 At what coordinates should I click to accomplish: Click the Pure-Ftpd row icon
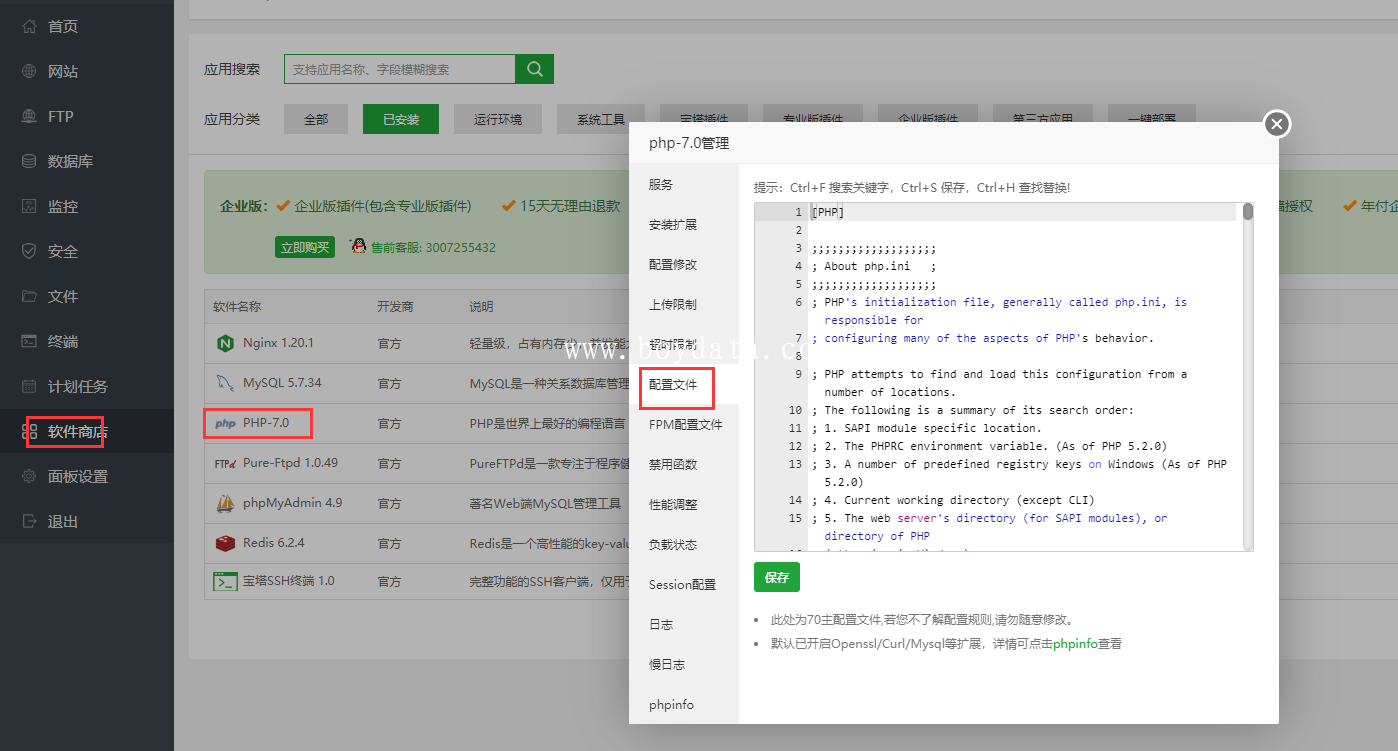point(224,464)
